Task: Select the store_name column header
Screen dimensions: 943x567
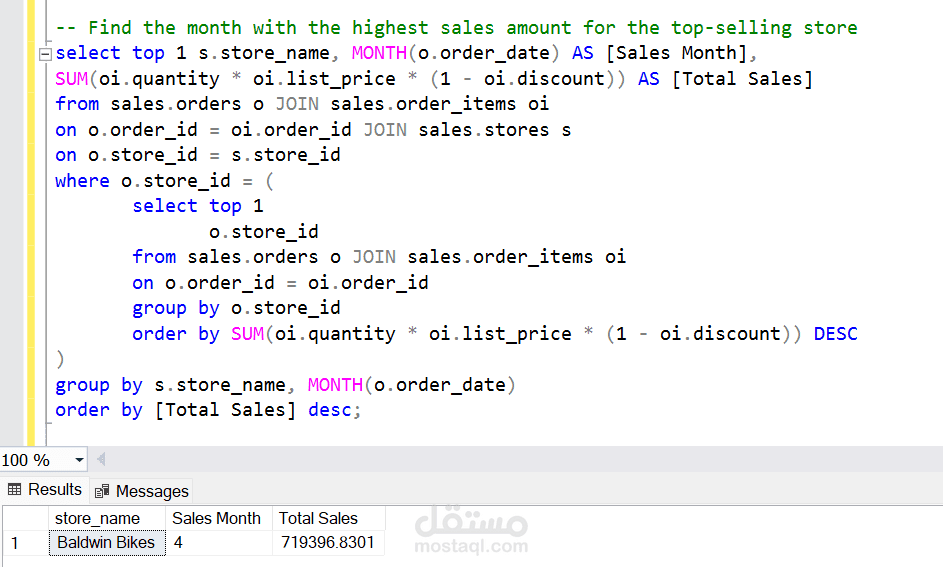Action: click(x=106, y=518)
